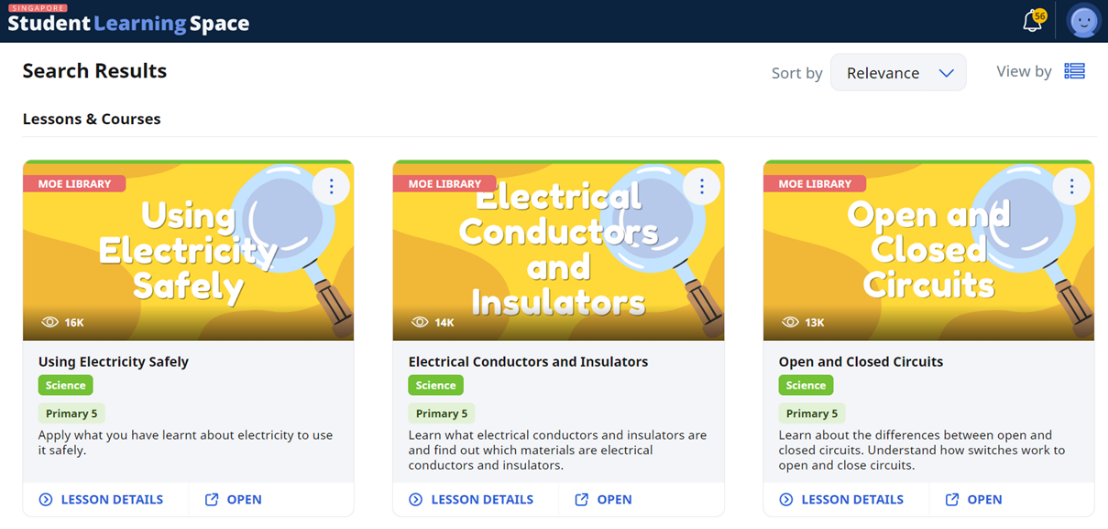This screenshot has width=1108, height=529.
Task: Open the Open and Closed Circuits lesson
Action: [x=973, y=499]
